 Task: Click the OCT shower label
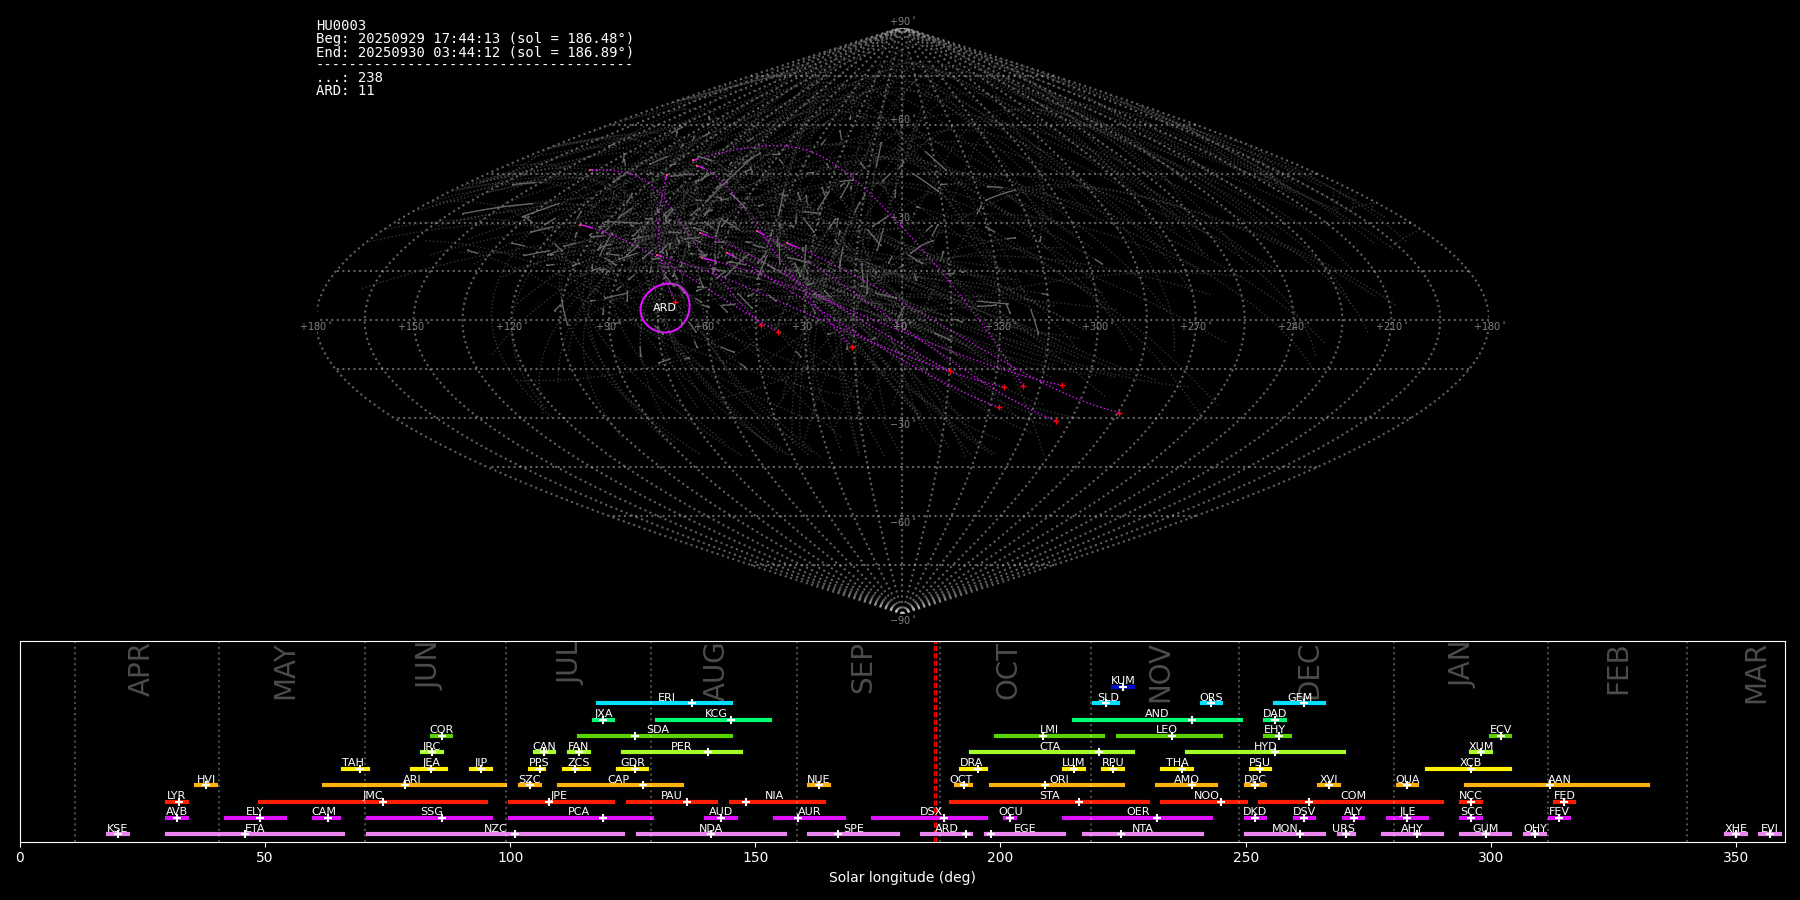961,780
